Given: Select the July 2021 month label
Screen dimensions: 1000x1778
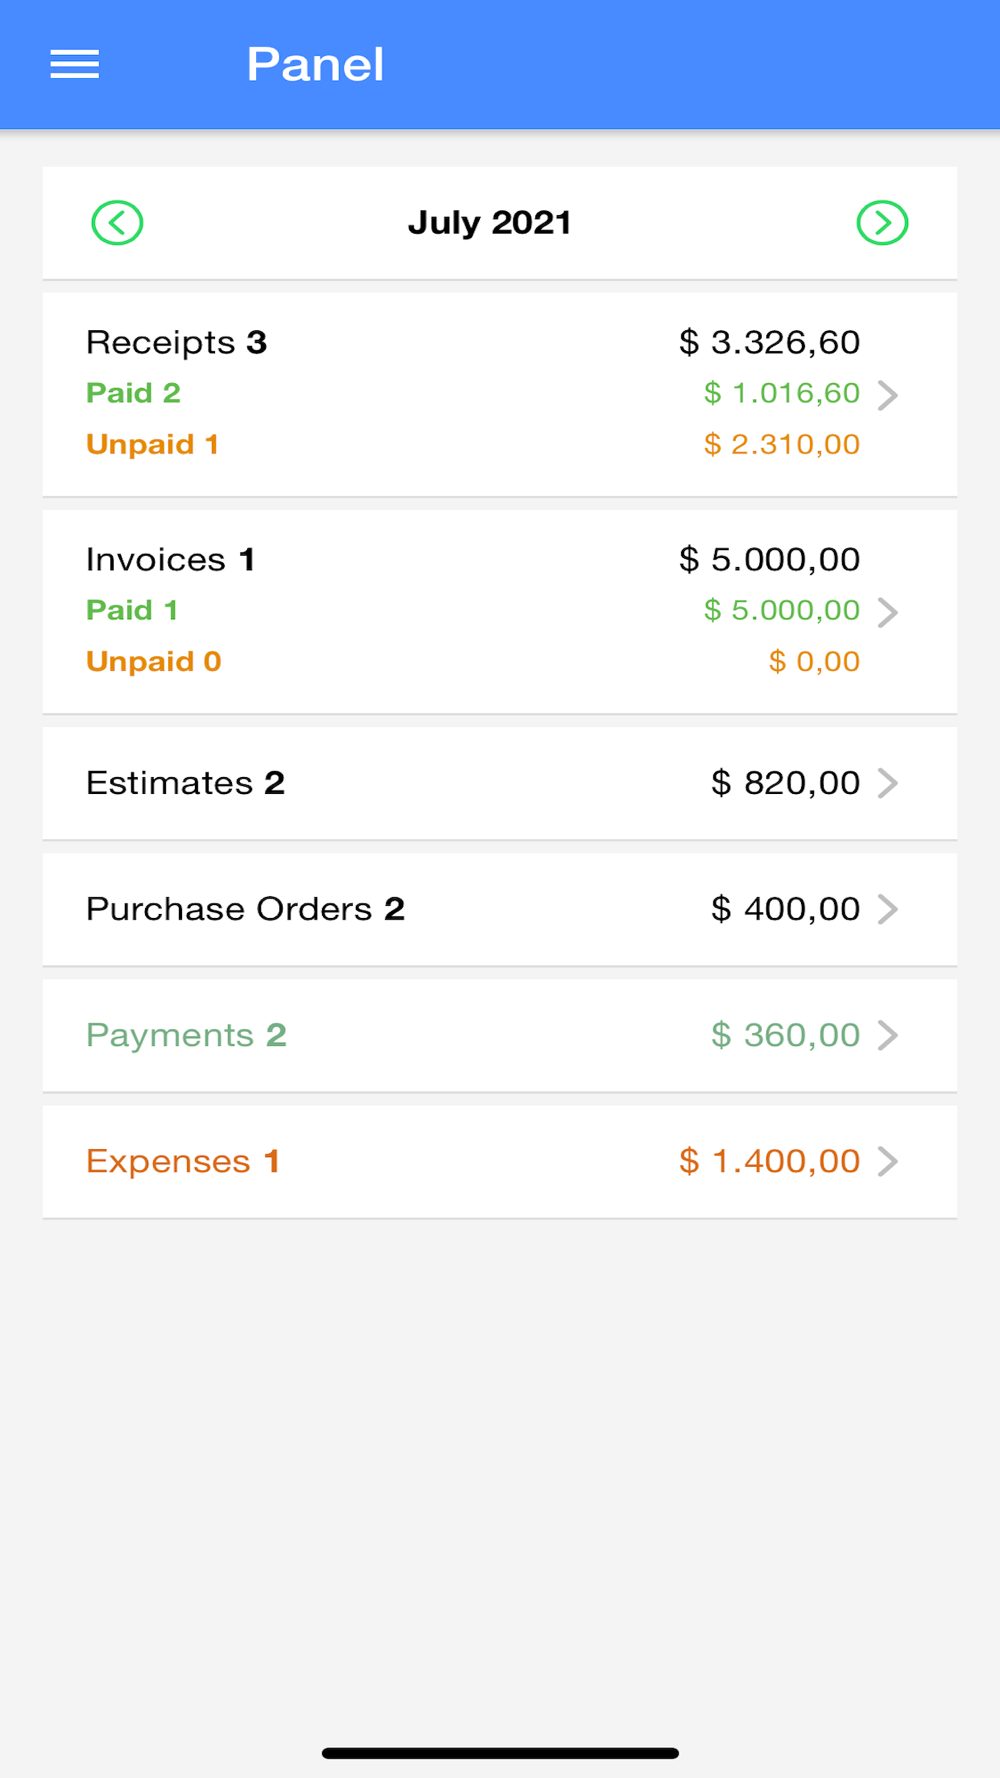Looking at the screenshot, I should (489, 223).
